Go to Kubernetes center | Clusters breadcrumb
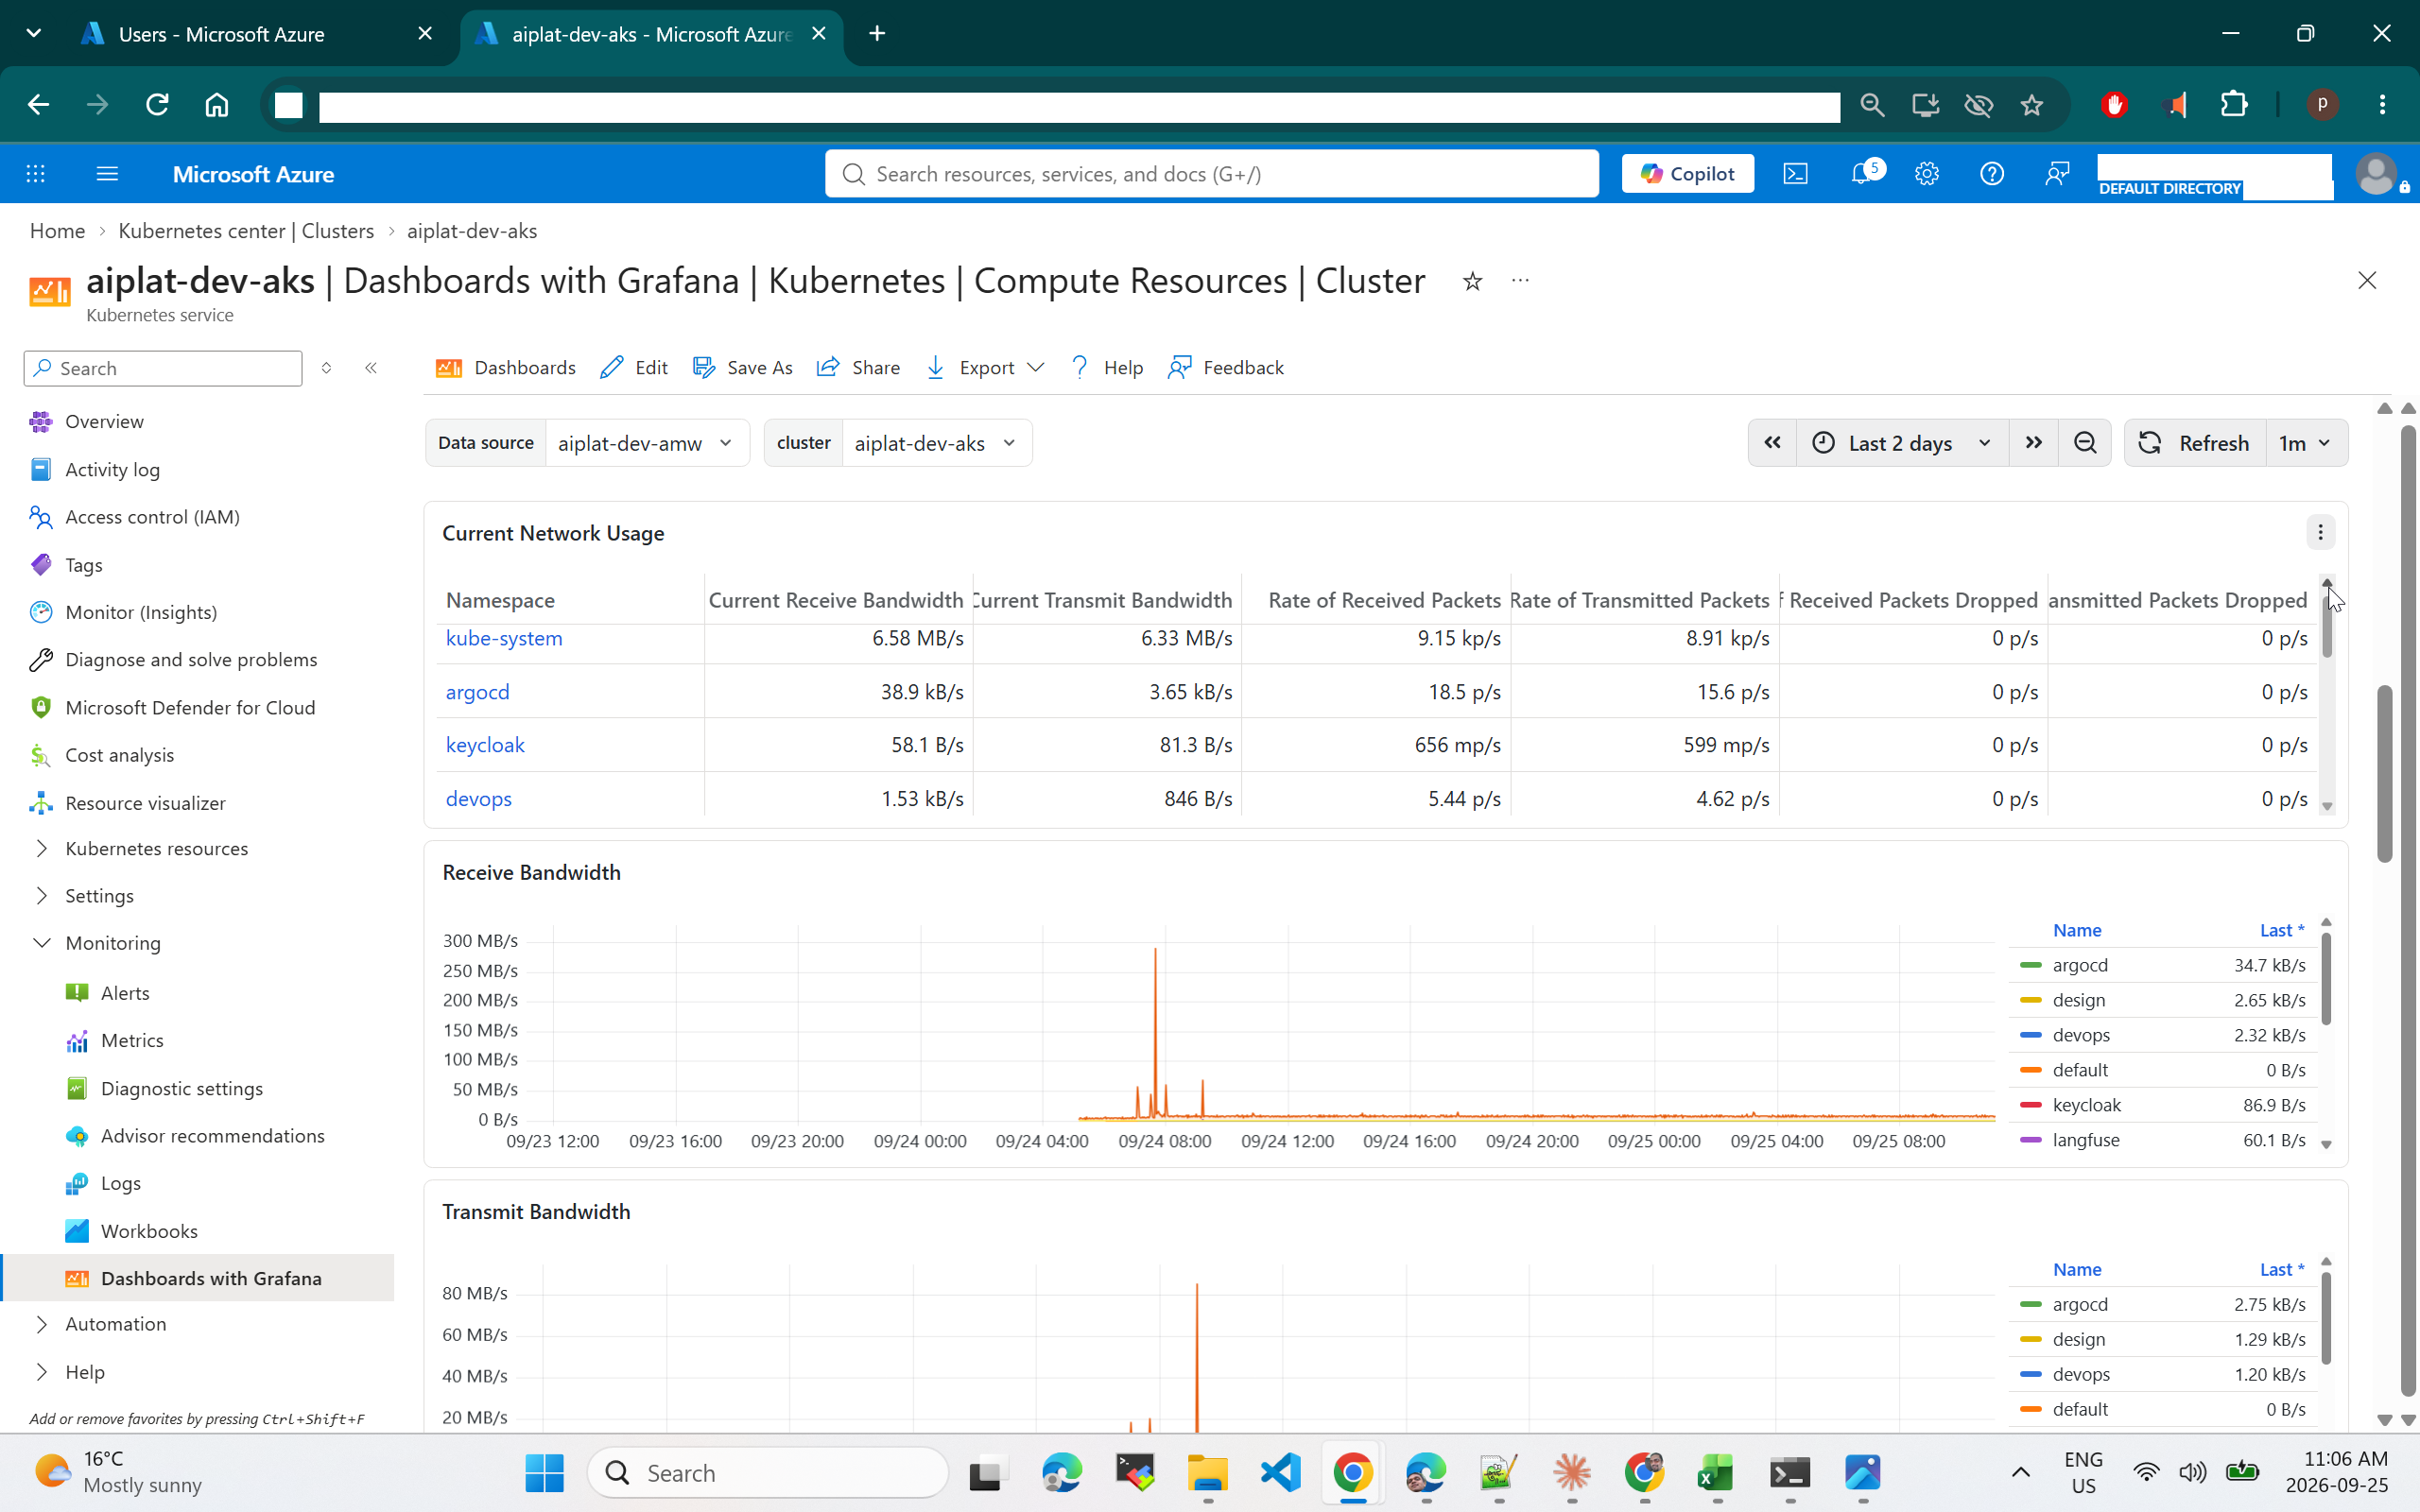This screenshot has height=1512, width=2420. [x=246, y=231]
